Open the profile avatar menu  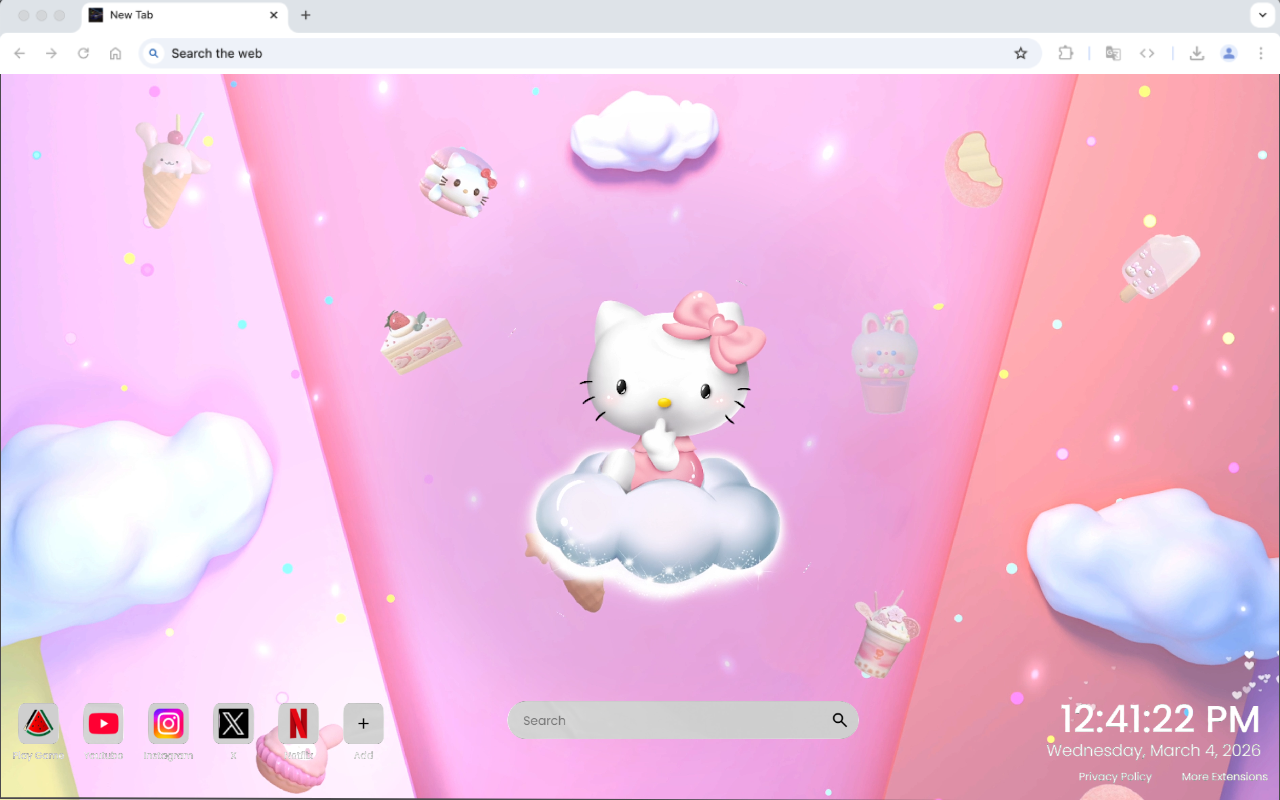point(1229,53)
